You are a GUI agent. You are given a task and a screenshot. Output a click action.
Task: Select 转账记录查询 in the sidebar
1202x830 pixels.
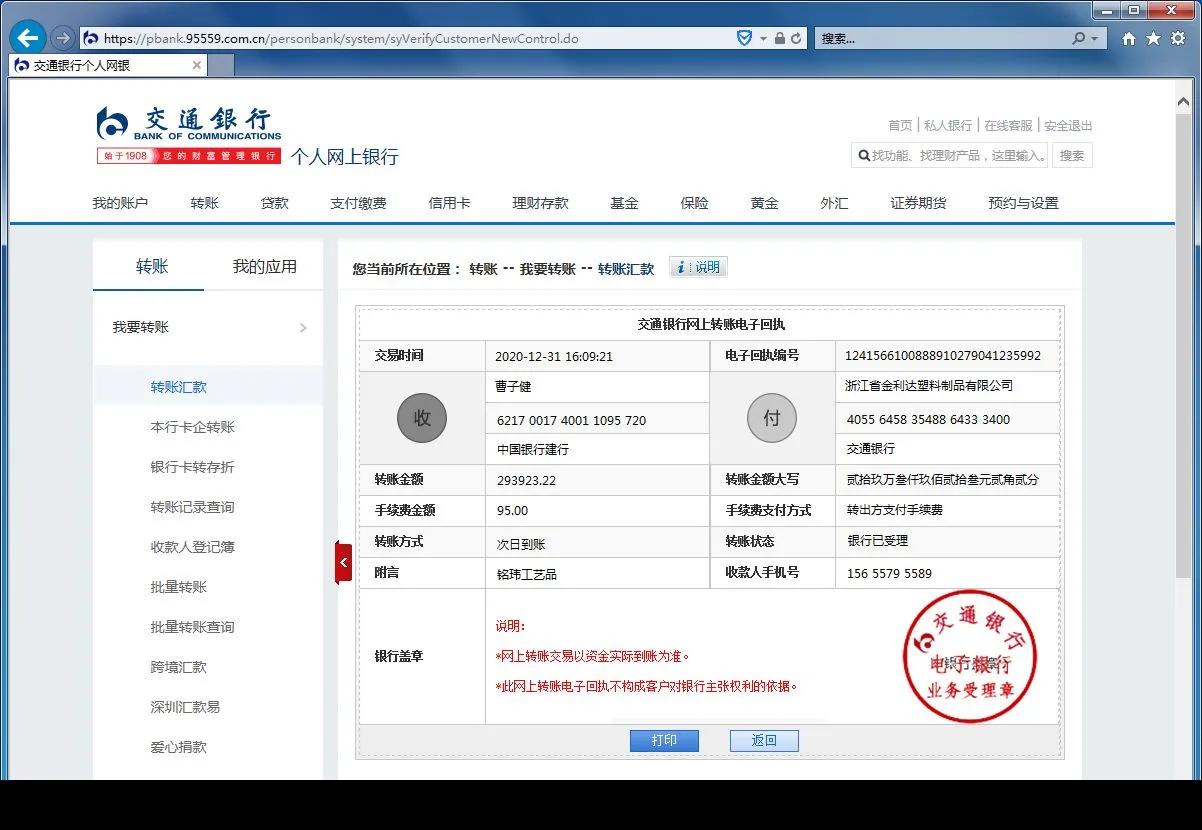[x=193, y=507]
